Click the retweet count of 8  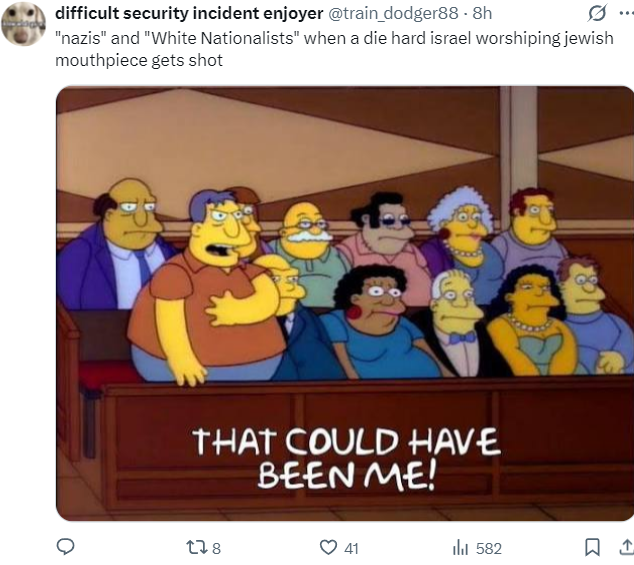(216, 548)
